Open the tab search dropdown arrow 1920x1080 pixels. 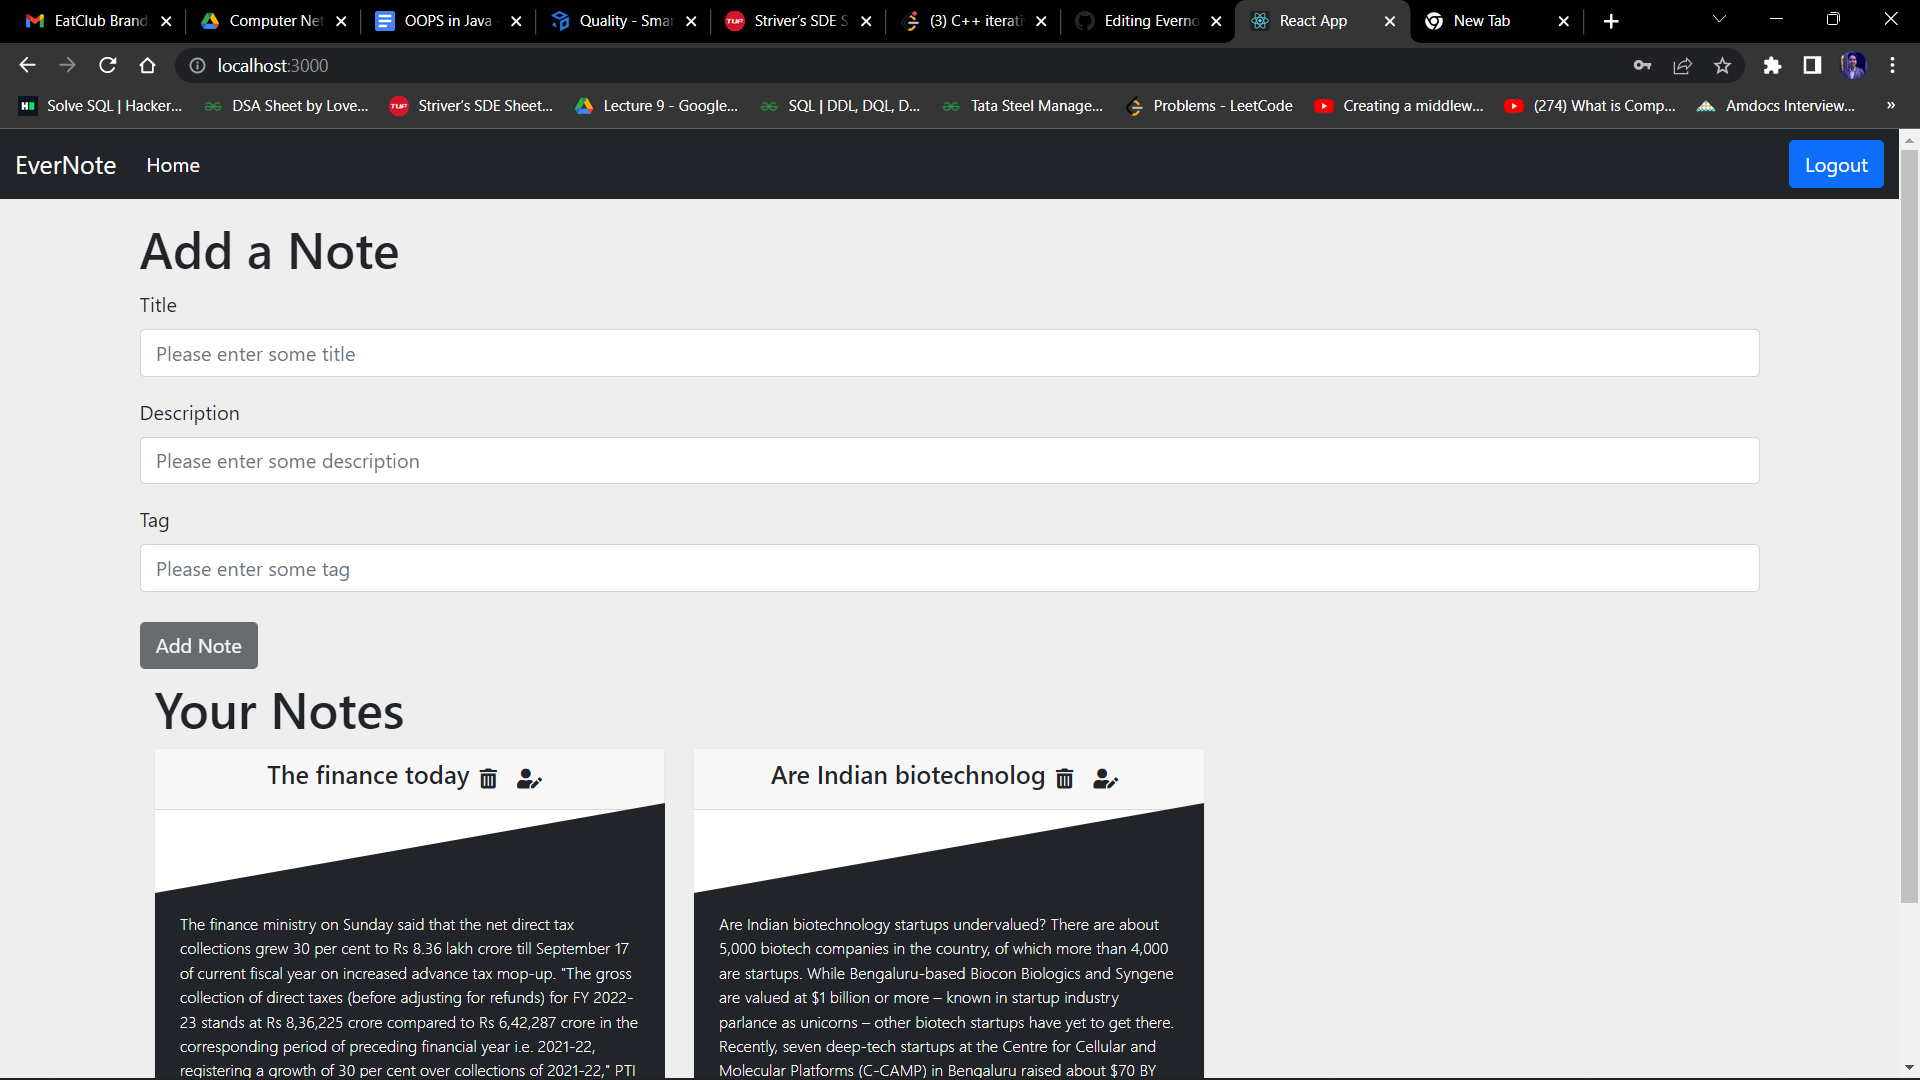coord(1720,20)
